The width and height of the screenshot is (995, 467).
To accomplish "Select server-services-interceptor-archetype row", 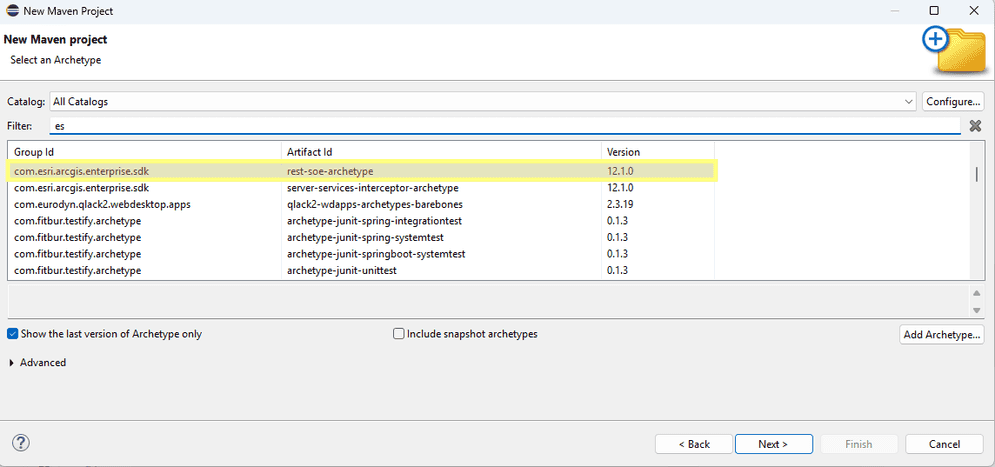I will coord(362,188).
